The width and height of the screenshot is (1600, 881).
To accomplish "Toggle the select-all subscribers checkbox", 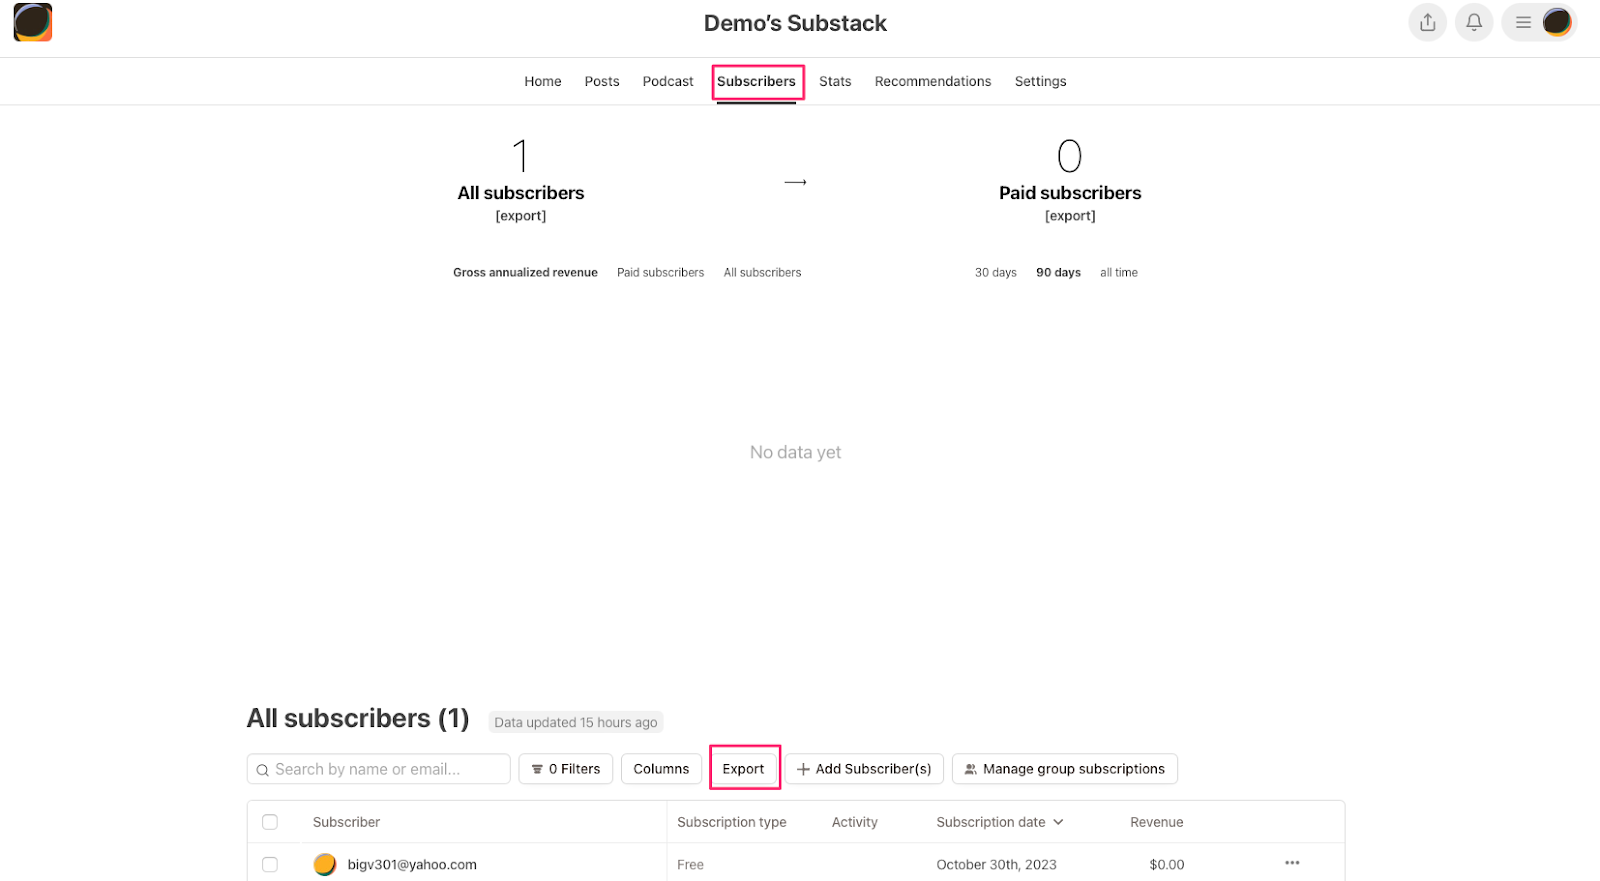I will coord(270,822).
